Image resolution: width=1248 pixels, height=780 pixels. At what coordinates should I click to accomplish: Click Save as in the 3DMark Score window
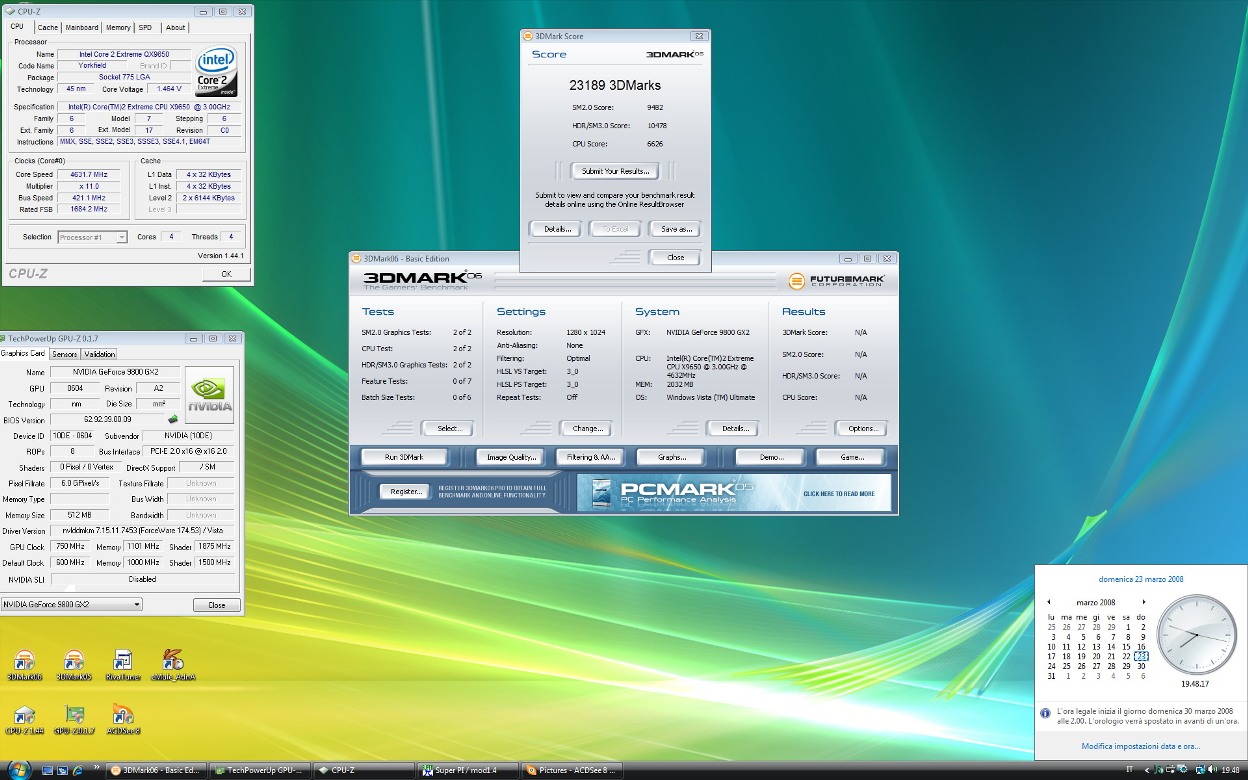pos(676,229)
